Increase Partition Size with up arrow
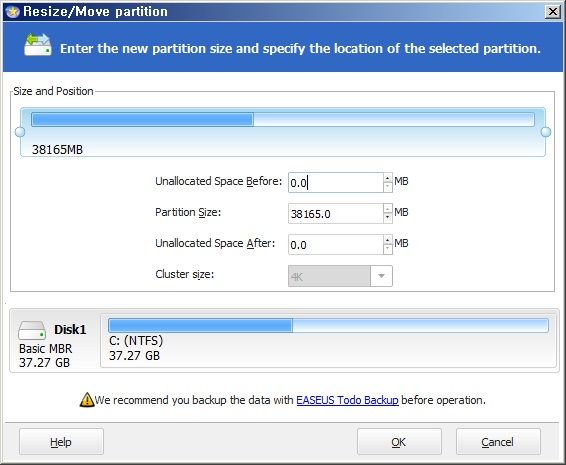 [387, 209]
